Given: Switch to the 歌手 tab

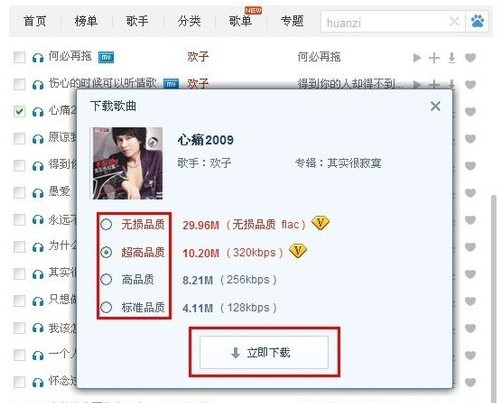Looking at the screenshot, I should (137, 21).
